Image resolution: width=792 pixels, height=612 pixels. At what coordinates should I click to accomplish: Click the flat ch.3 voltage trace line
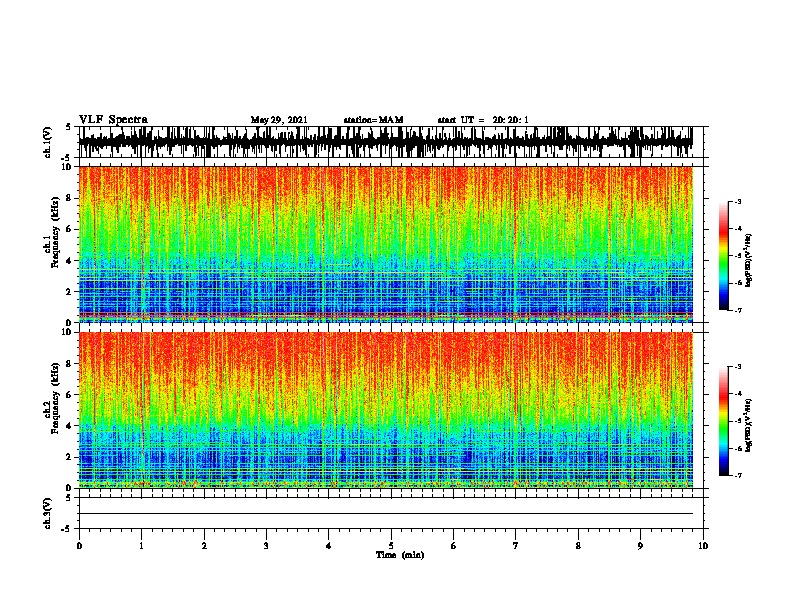pyautogui.click(x=385, y=514)
